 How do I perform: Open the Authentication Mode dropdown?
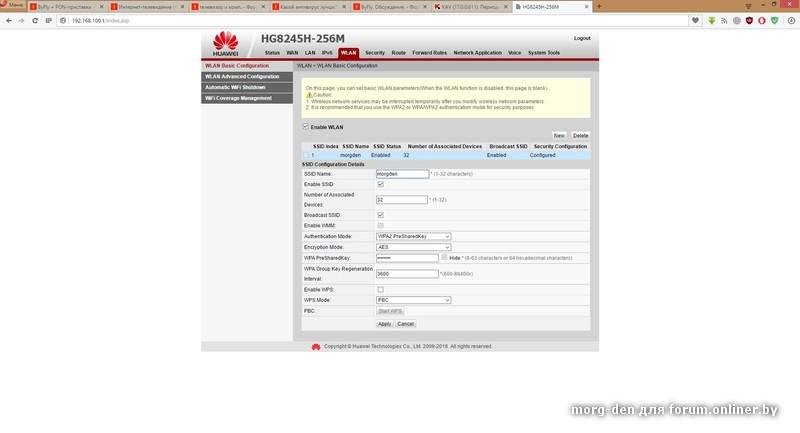413,237
